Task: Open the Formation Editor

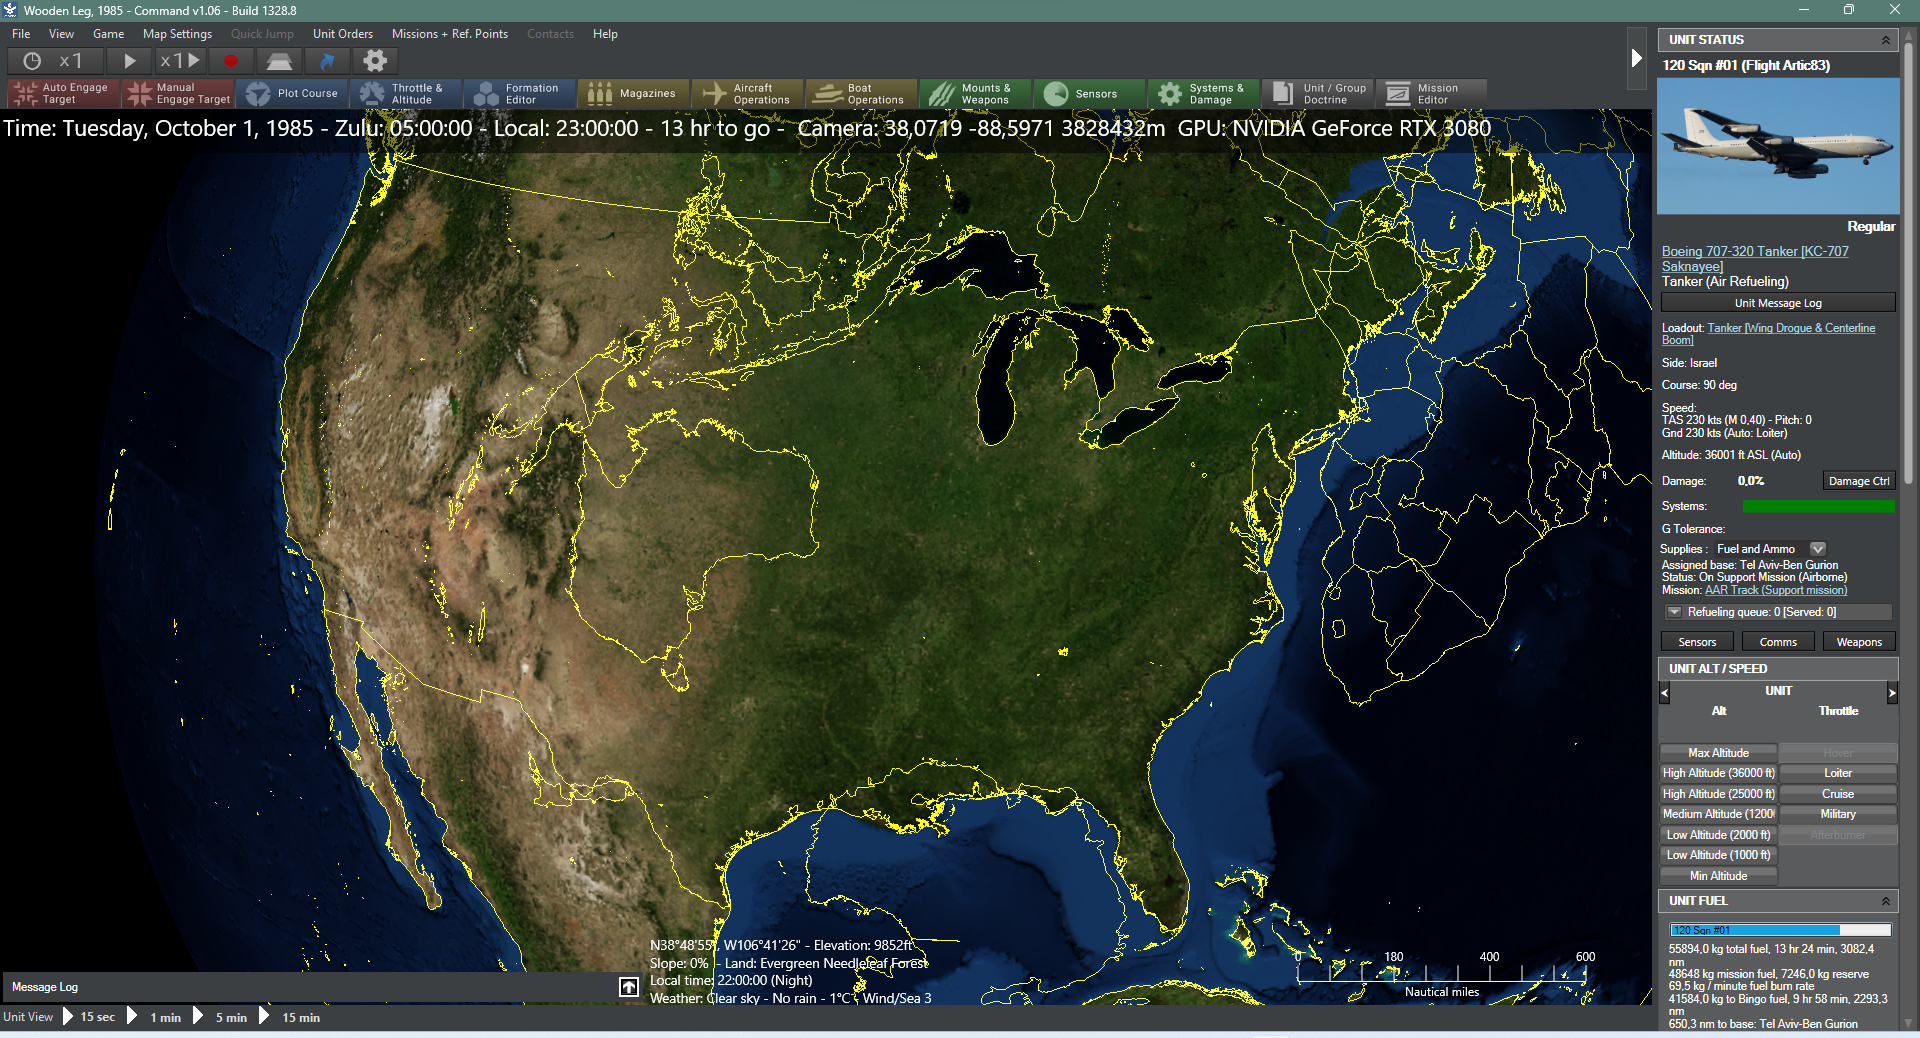Action: tap(520, 94)
